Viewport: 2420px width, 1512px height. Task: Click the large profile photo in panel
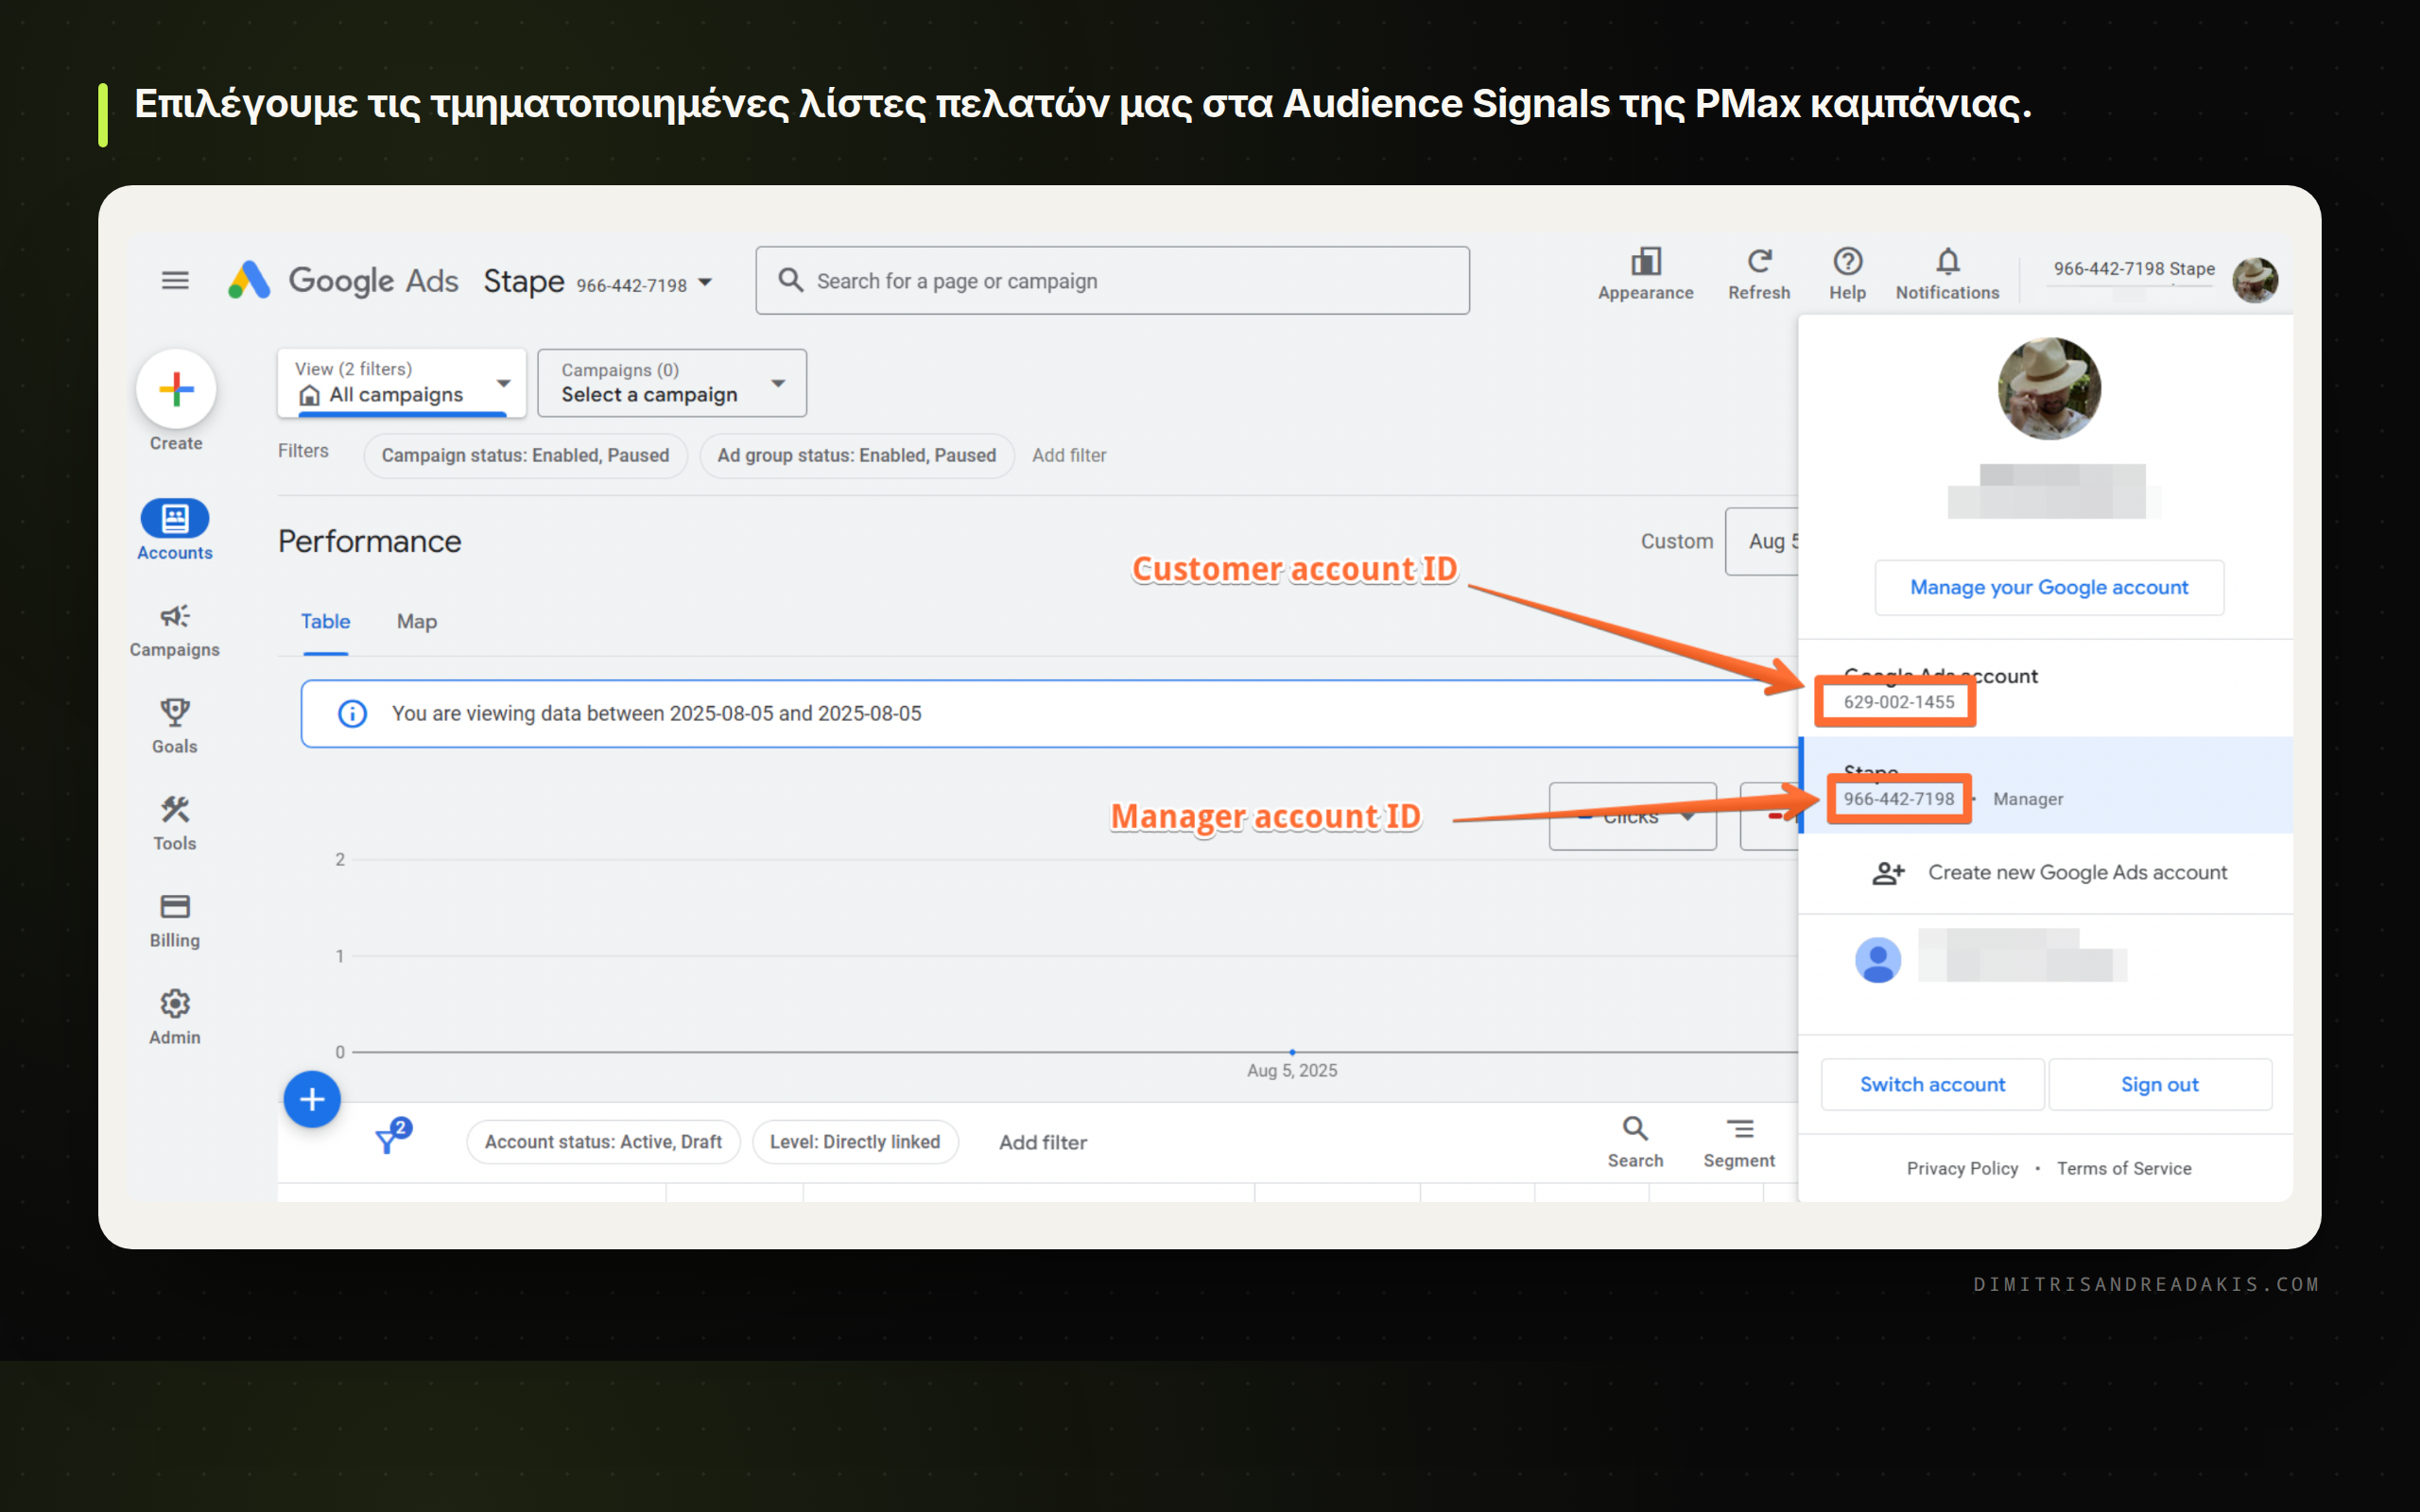click(x=2049, y=389)
